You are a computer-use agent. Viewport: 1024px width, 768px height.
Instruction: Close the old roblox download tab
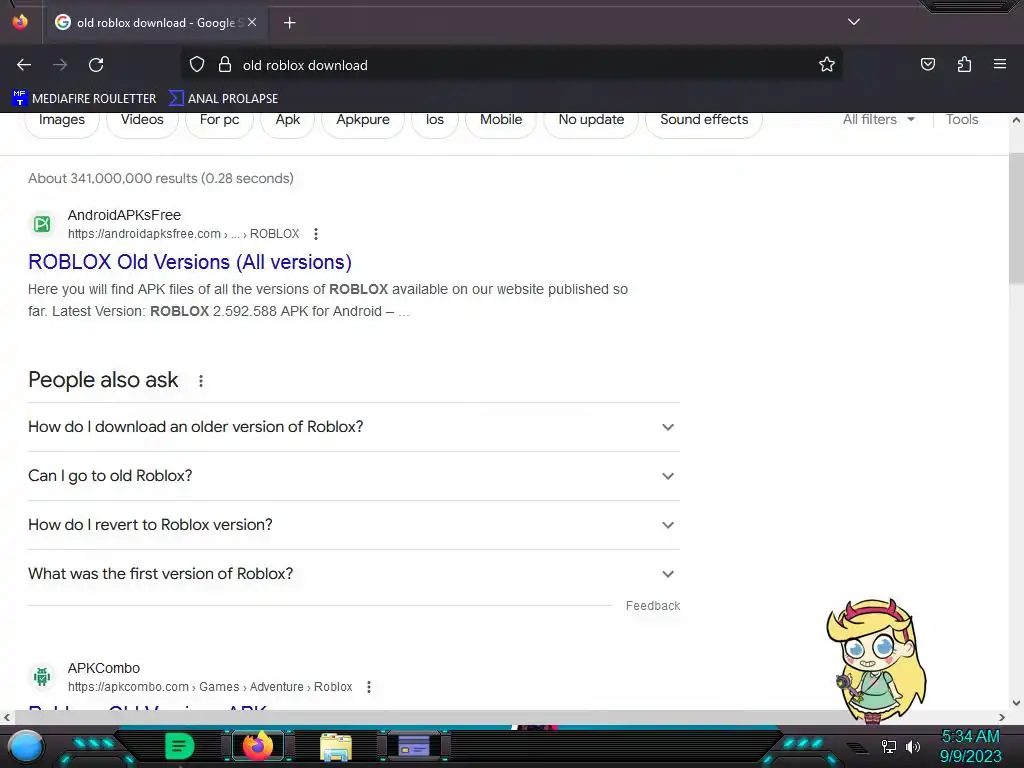pyautogui.click(x=252, y=22)
